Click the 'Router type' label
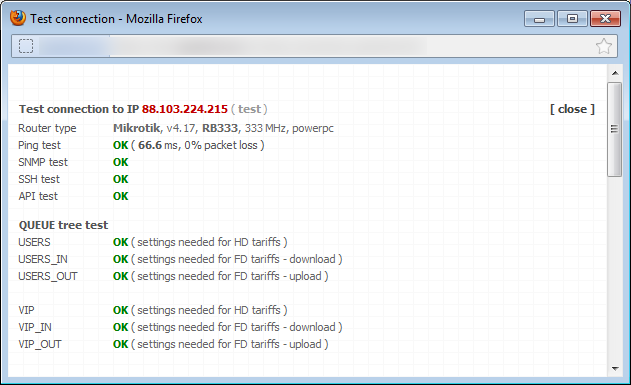The width and height of the screenshot is (631, 385). [47, 128]
